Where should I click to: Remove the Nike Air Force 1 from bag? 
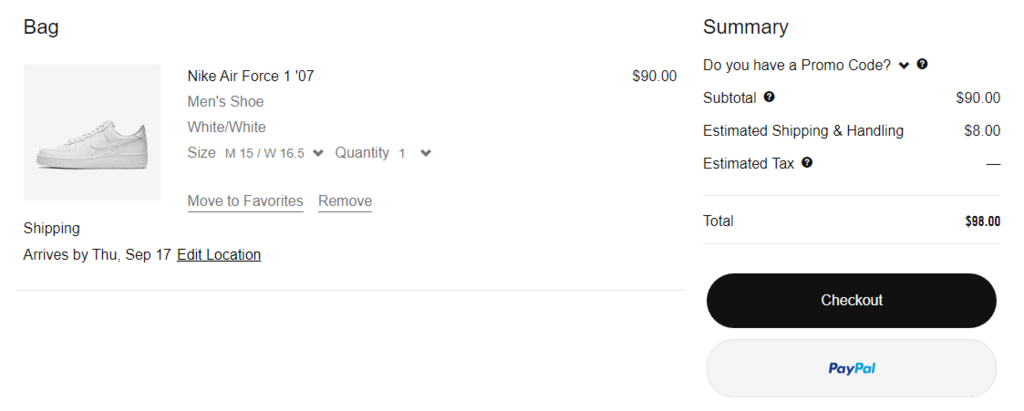[x=345, y=201]
